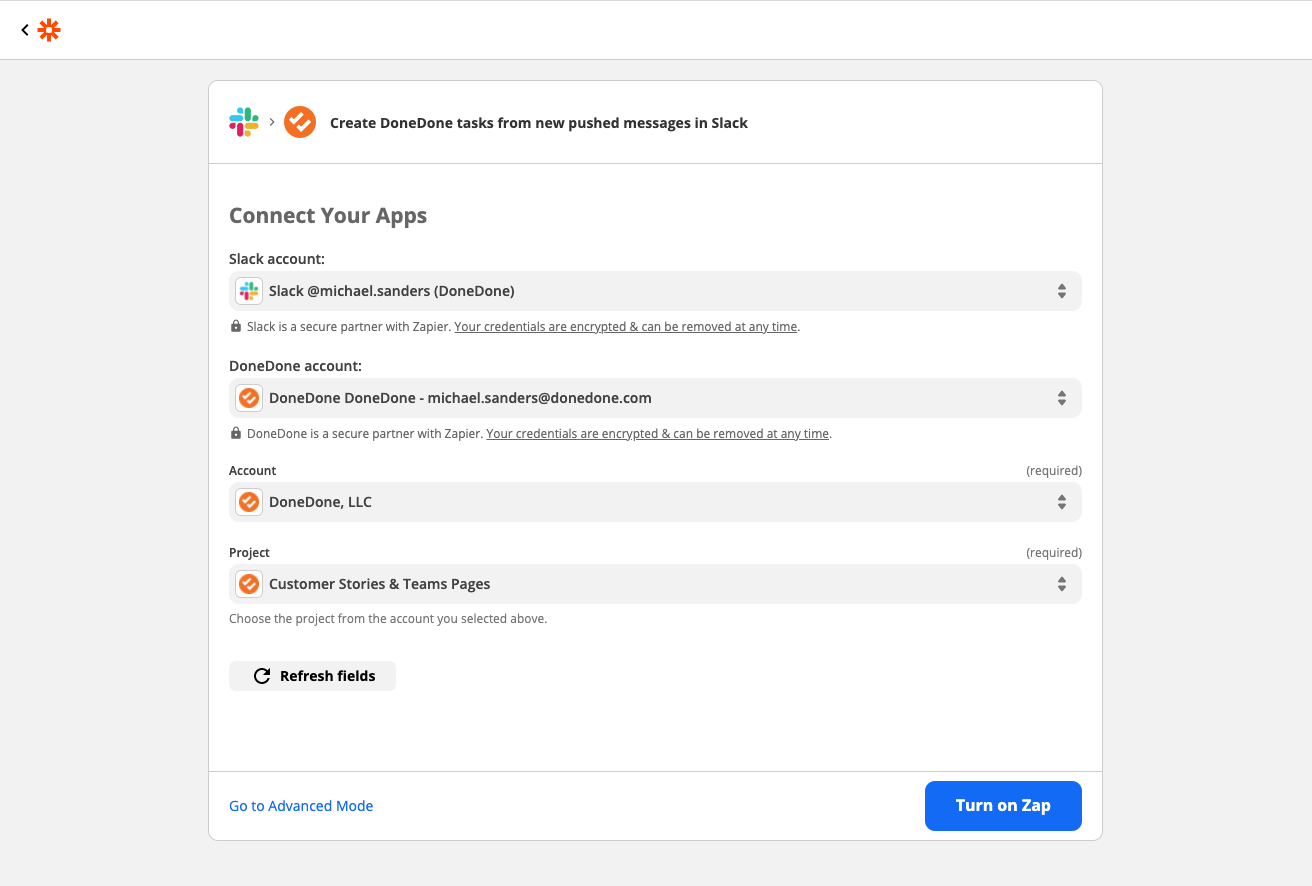The height and width of the screenshot is (886, 1312).
Task: Click the 'DoneDone account:' label
Action: click(296, 367)
